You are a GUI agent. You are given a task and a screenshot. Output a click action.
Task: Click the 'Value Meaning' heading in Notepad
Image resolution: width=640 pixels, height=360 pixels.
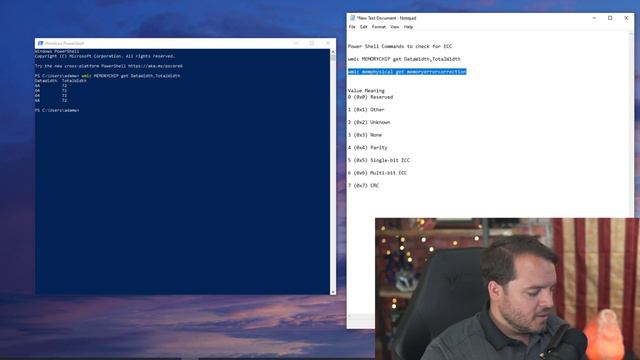click(366, 91)
